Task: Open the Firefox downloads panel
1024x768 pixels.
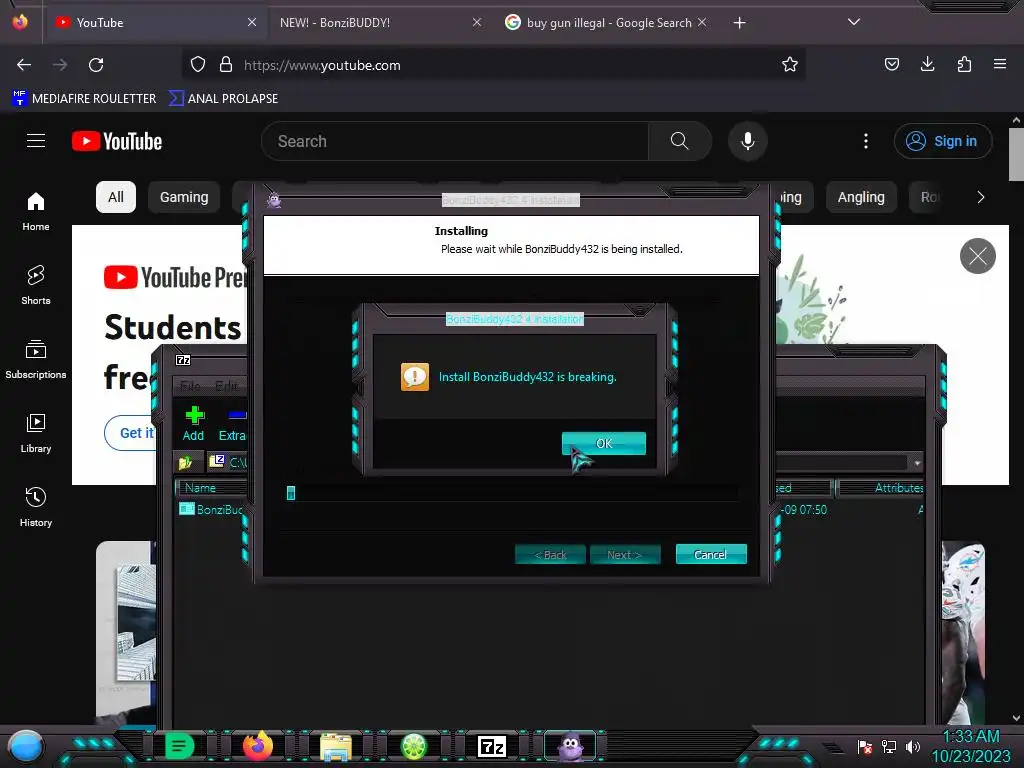Action: pos(927,64)
